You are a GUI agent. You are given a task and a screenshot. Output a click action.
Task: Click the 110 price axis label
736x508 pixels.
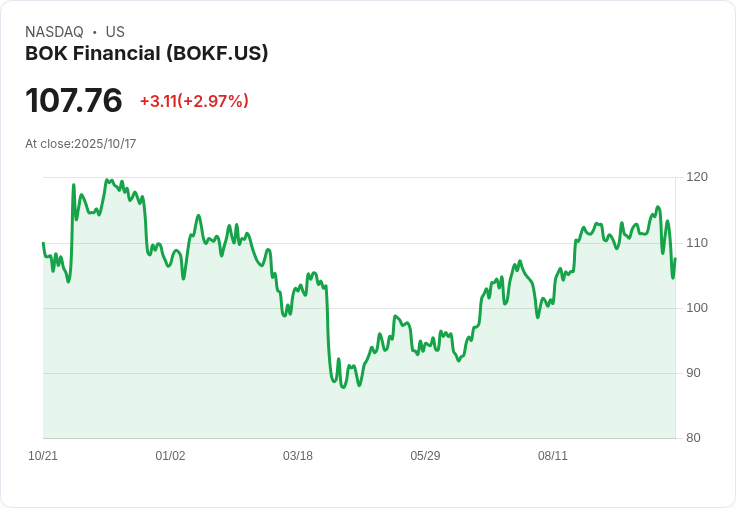(697, 243)
